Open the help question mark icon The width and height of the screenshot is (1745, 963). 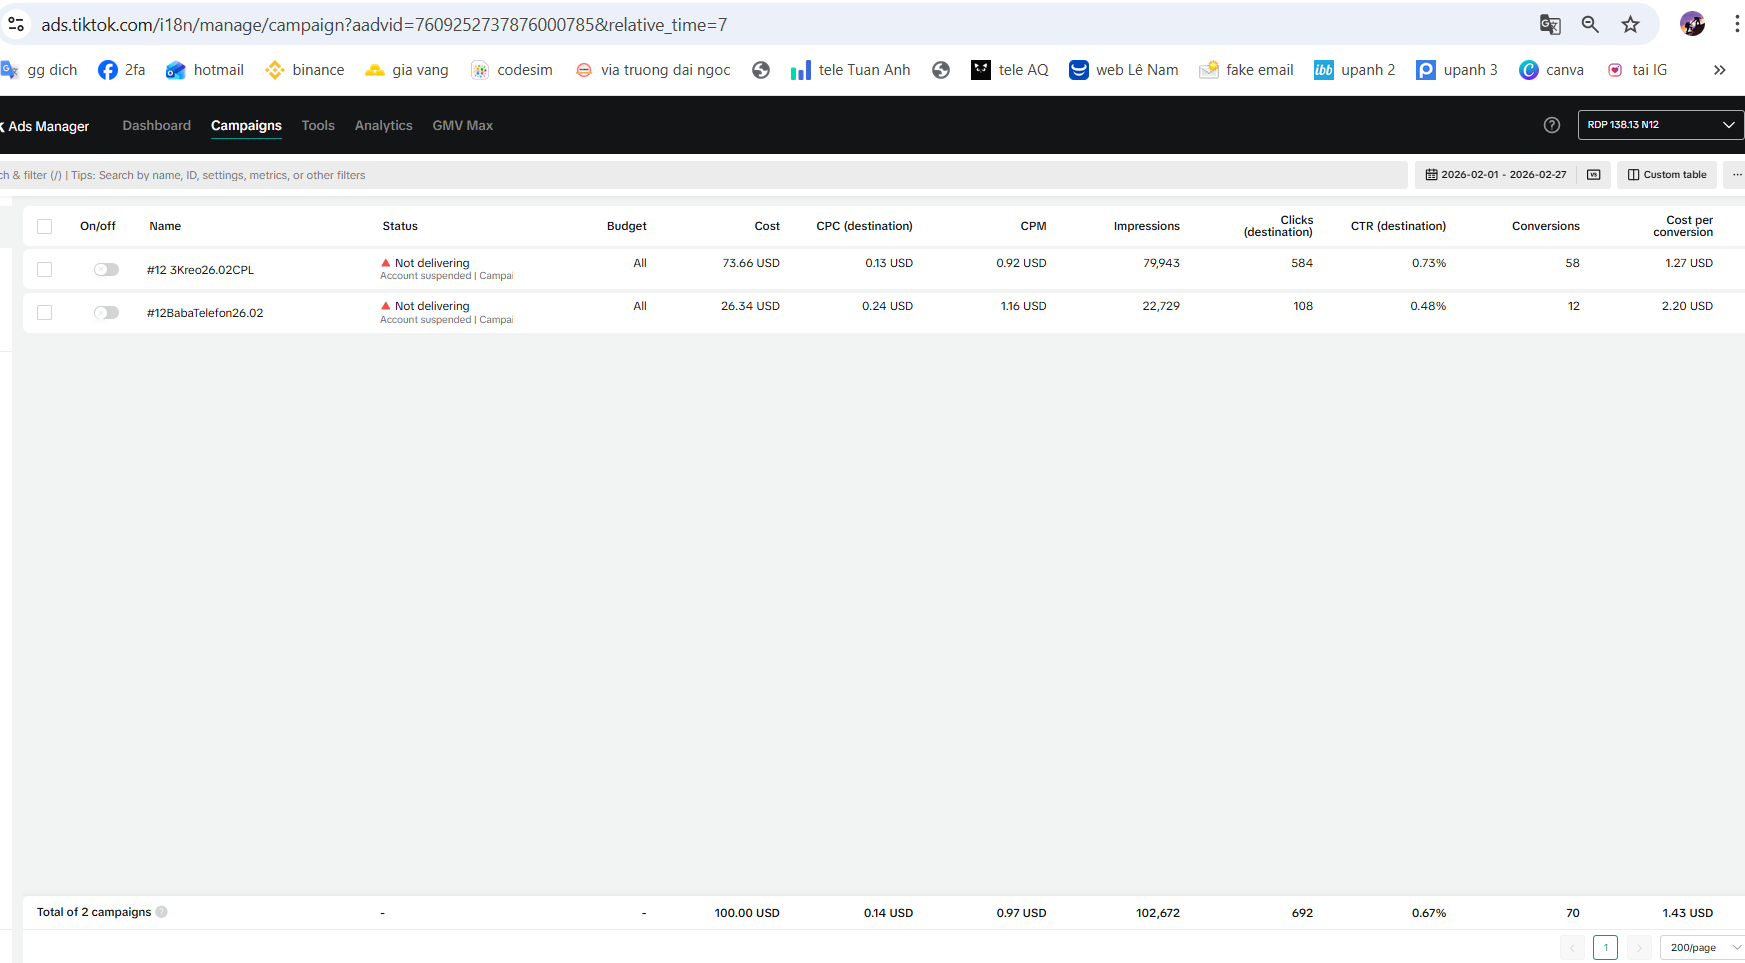(1552, 125)
